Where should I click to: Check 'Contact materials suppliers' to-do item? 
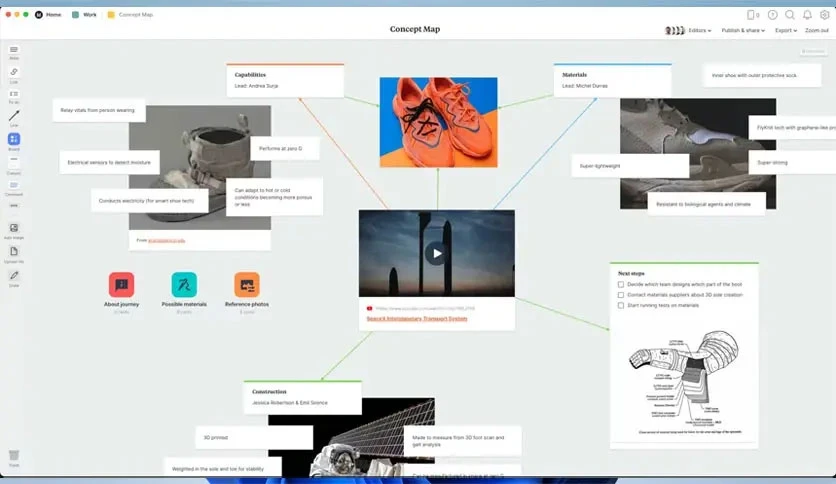pyautogui.click(x=621, y=295)
